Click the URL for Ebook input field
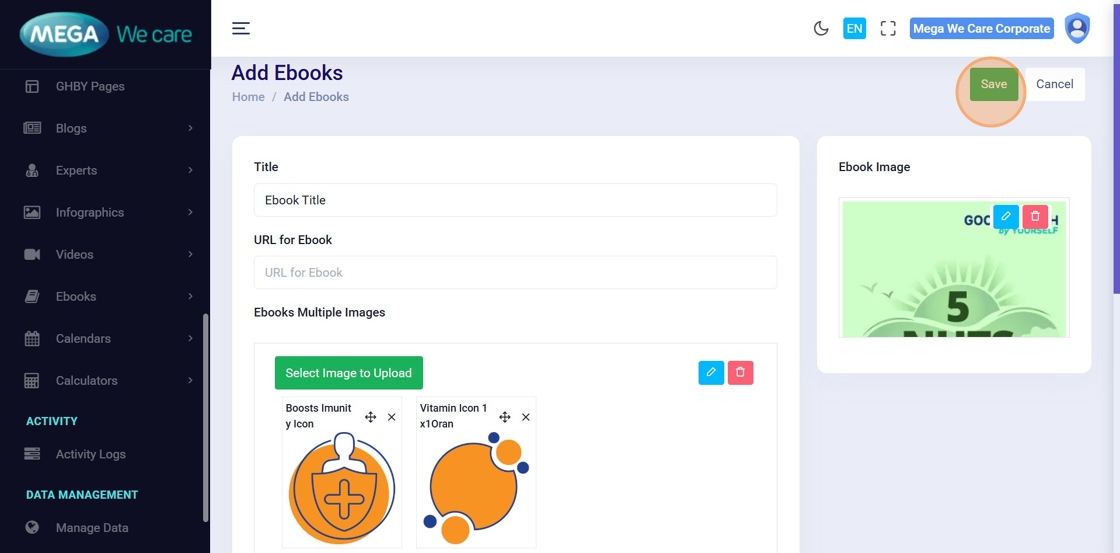 point(515,272)
